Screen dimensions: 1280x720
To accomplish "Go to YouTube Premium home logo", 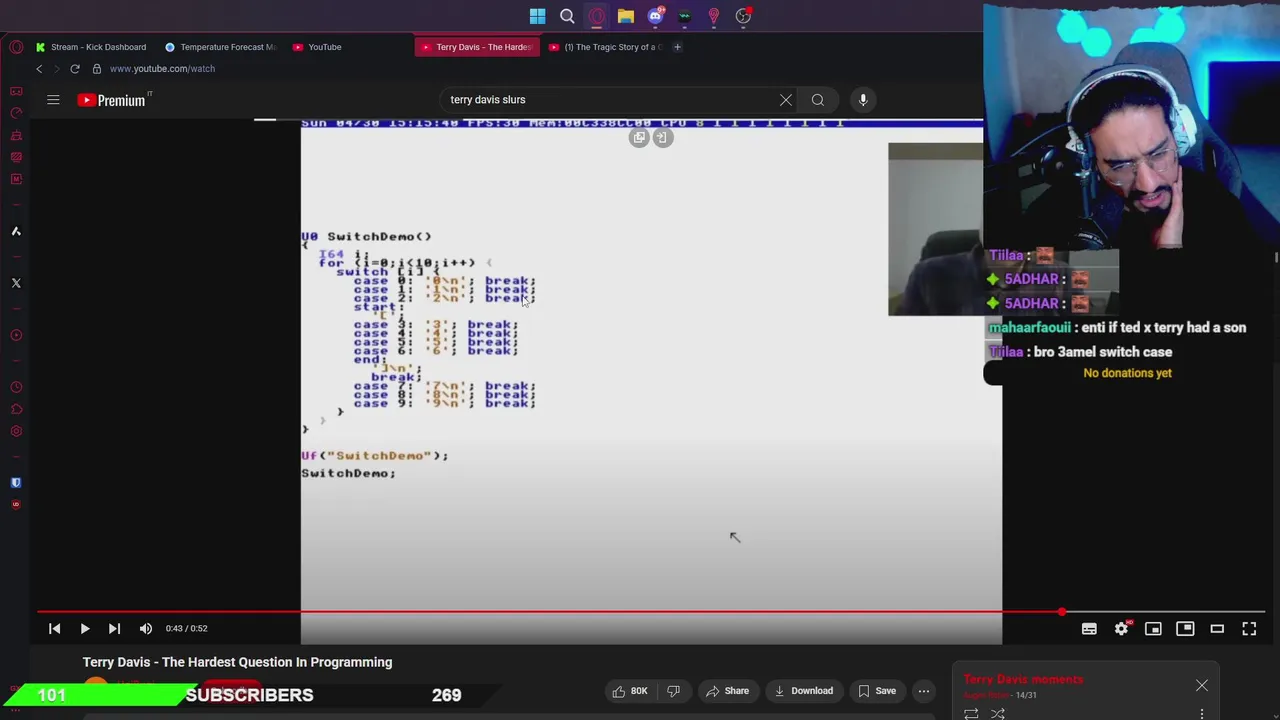I will [x=112, y=100].
